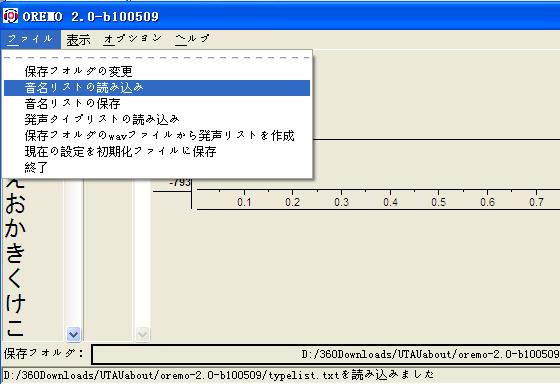This screenshot has height=384, width=560.
Task: Click the 0.1 time axis tick label
Action: [x=244, y=202]
